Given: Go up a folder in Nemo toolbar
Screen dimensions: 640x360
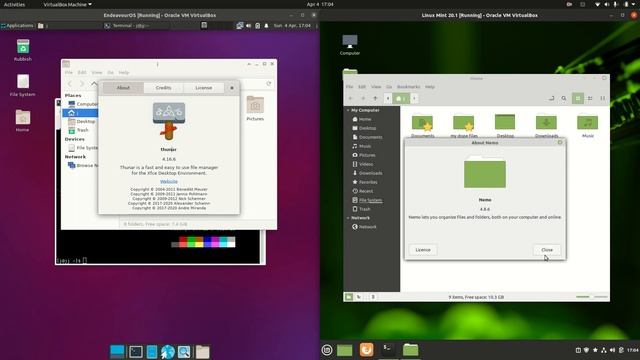Looking at the screenshot, I should pyautogui.click(x=376, y=98).
